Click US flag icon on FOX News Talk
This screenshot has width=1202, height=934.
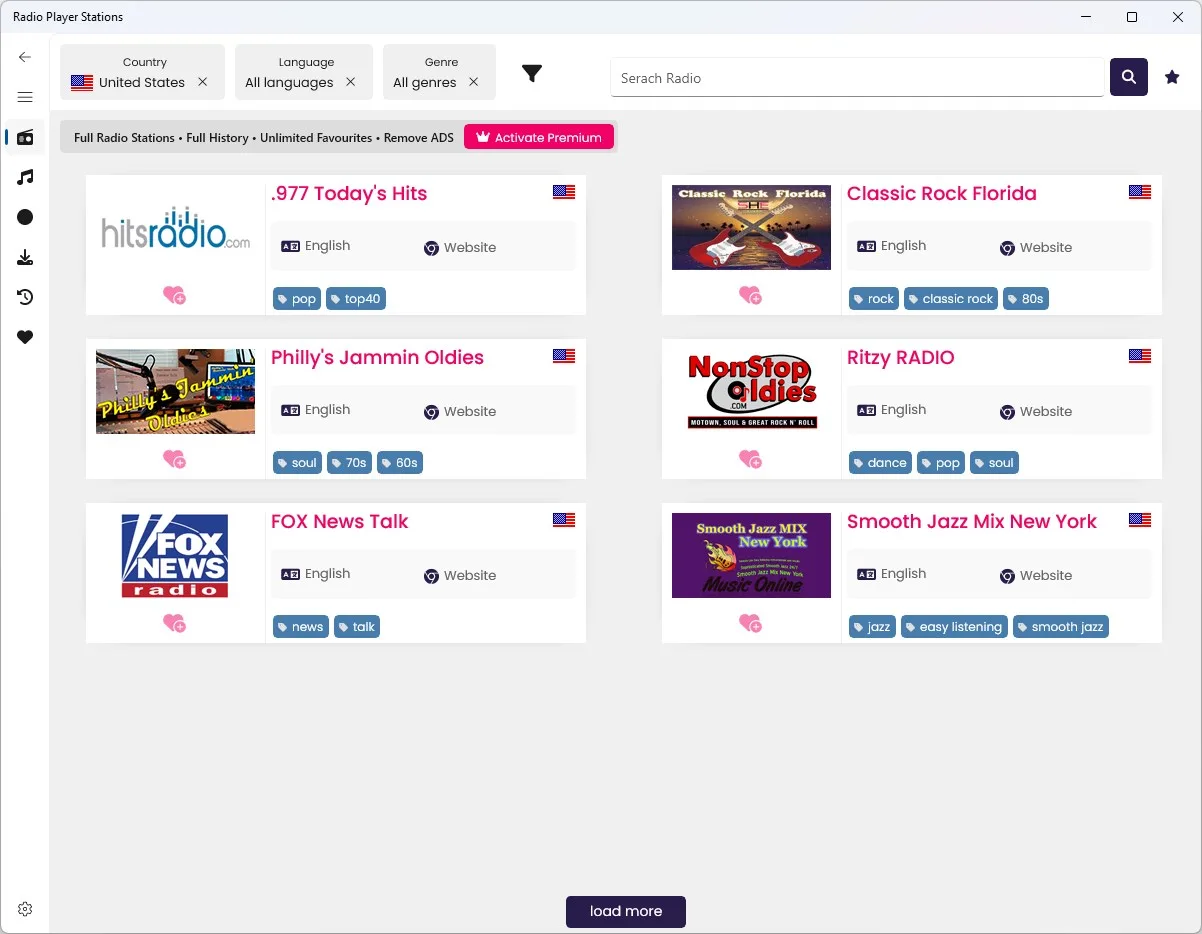(x=564, y=520)
